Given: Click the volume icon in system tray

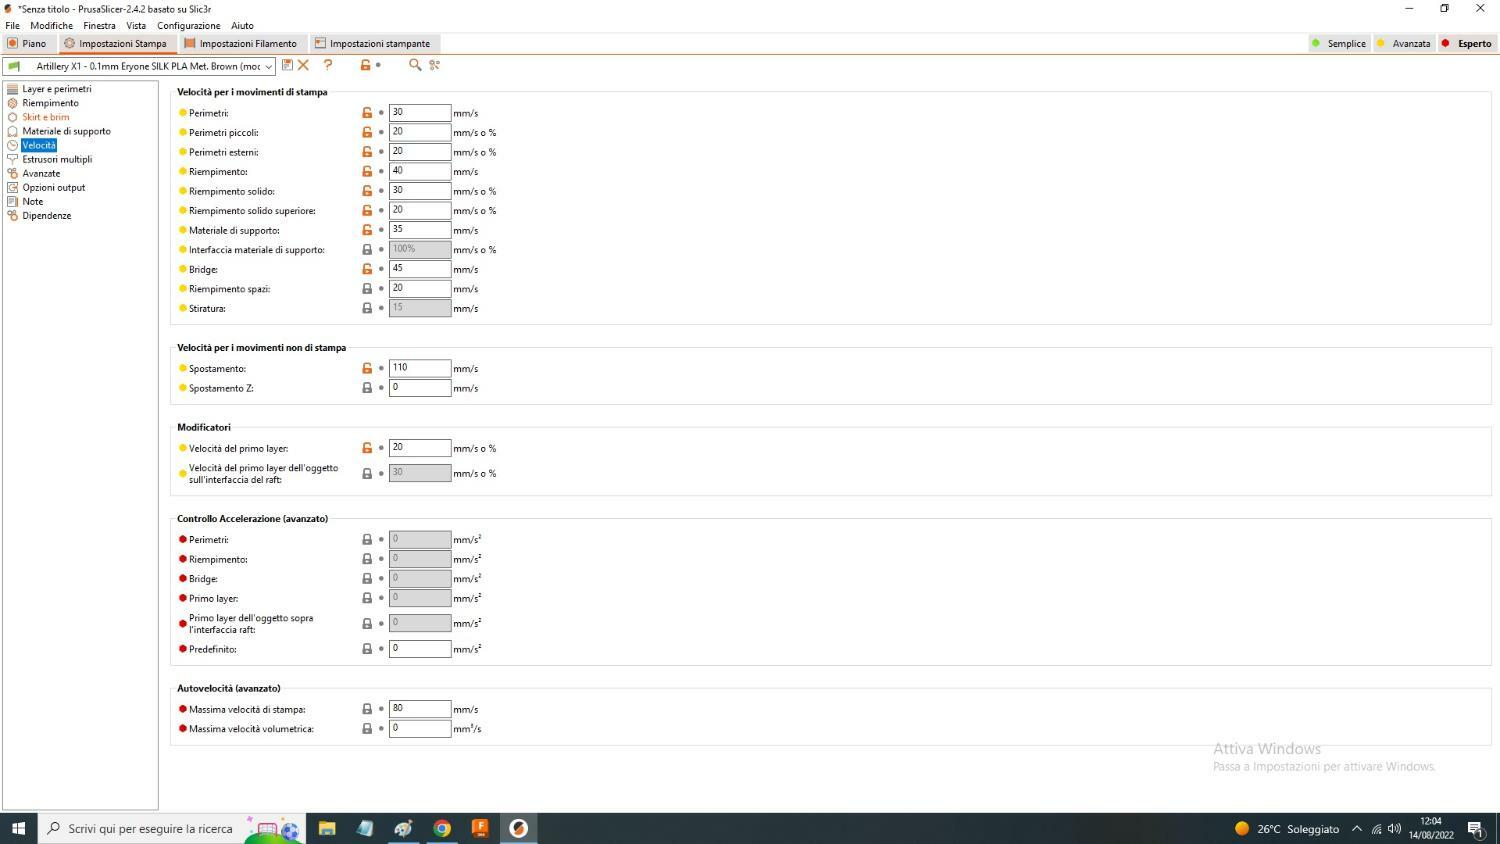Looking at the screenshot, I should [x=1394, y=828].
